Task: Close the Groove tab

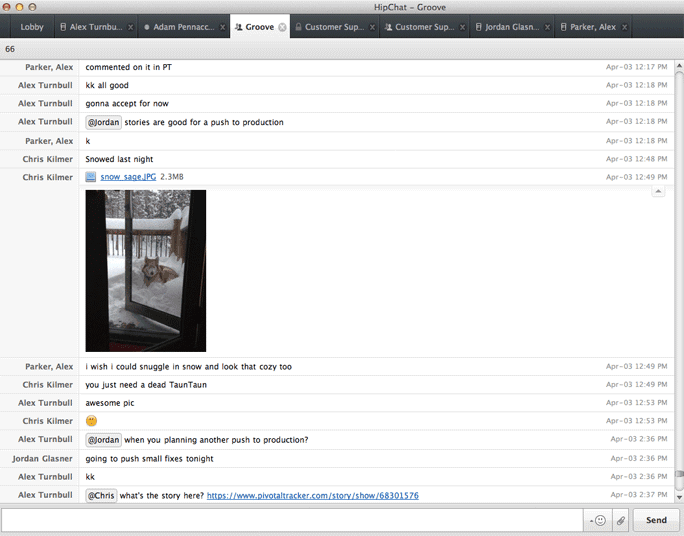Action: (x=283, y=27)
